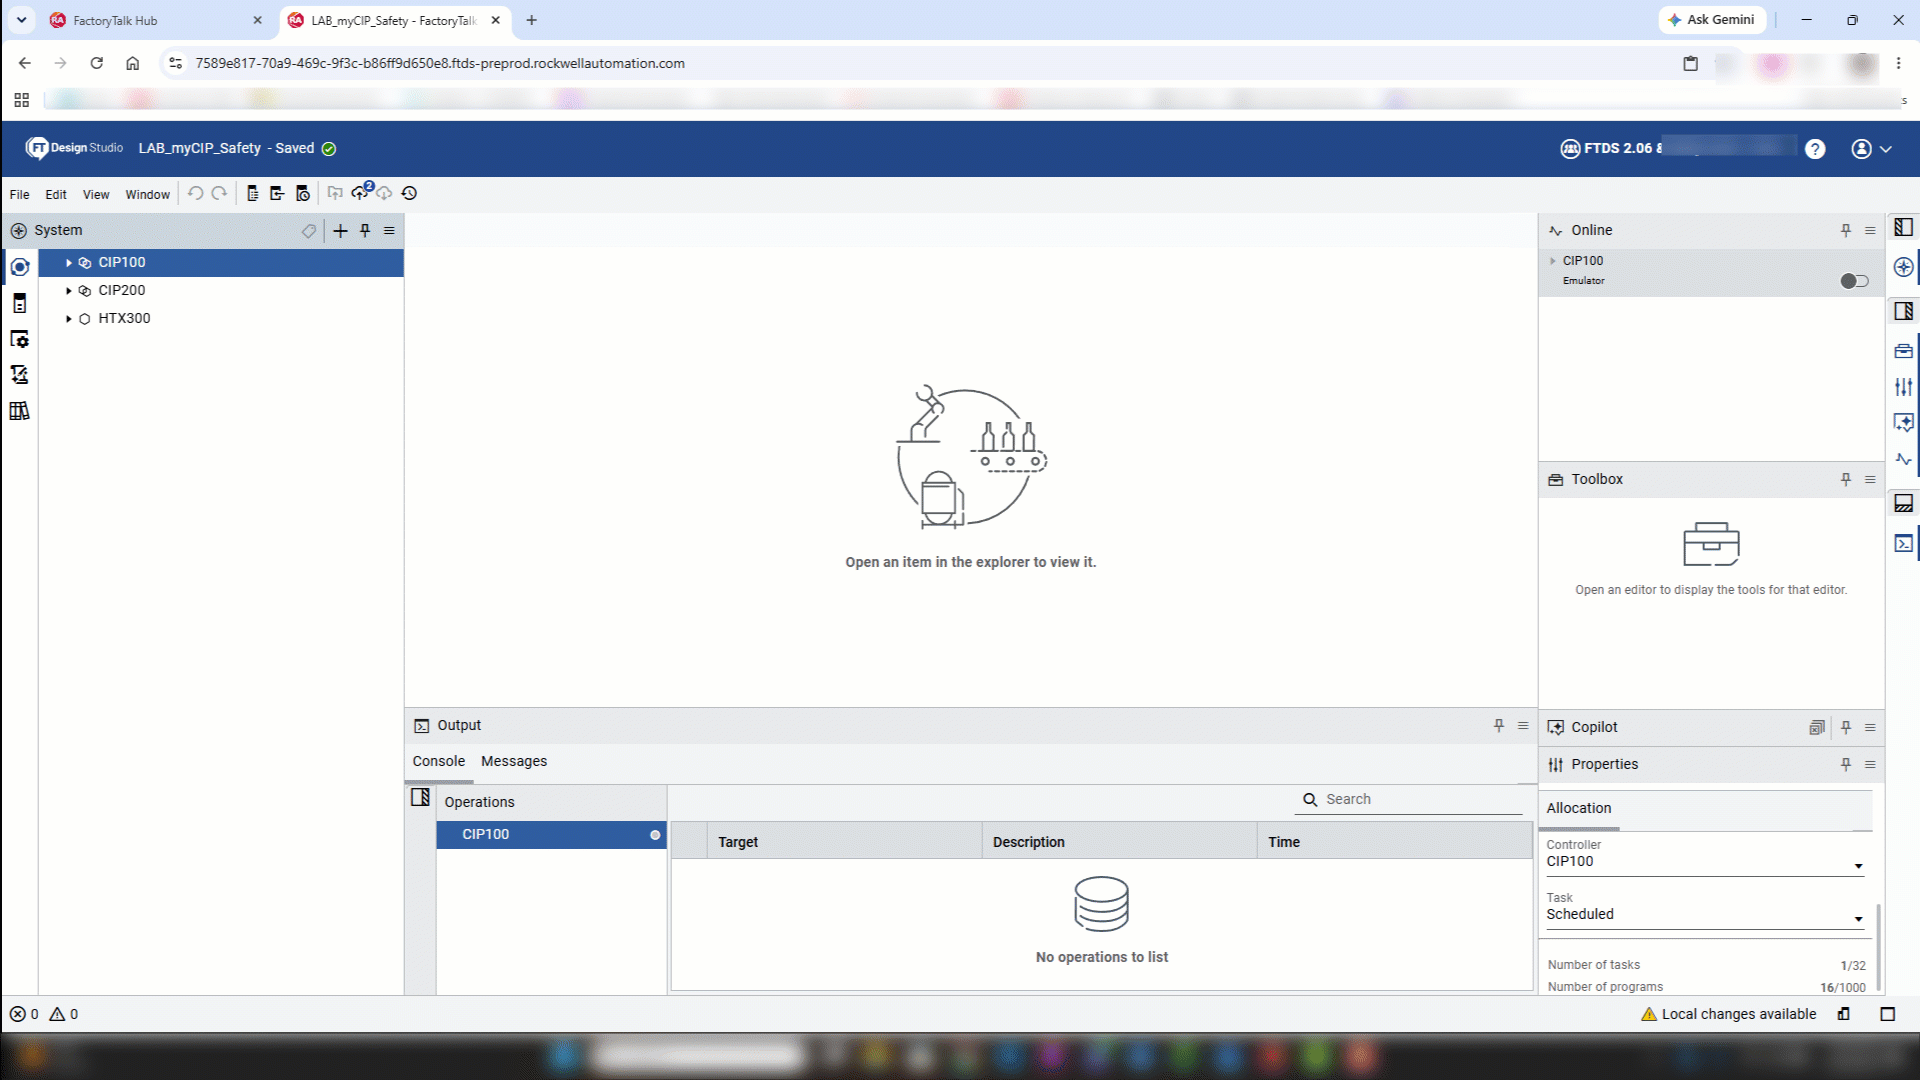Open a new browser tab
The width and height of the screenshot is (1920, 1080).
click(531, 20)
